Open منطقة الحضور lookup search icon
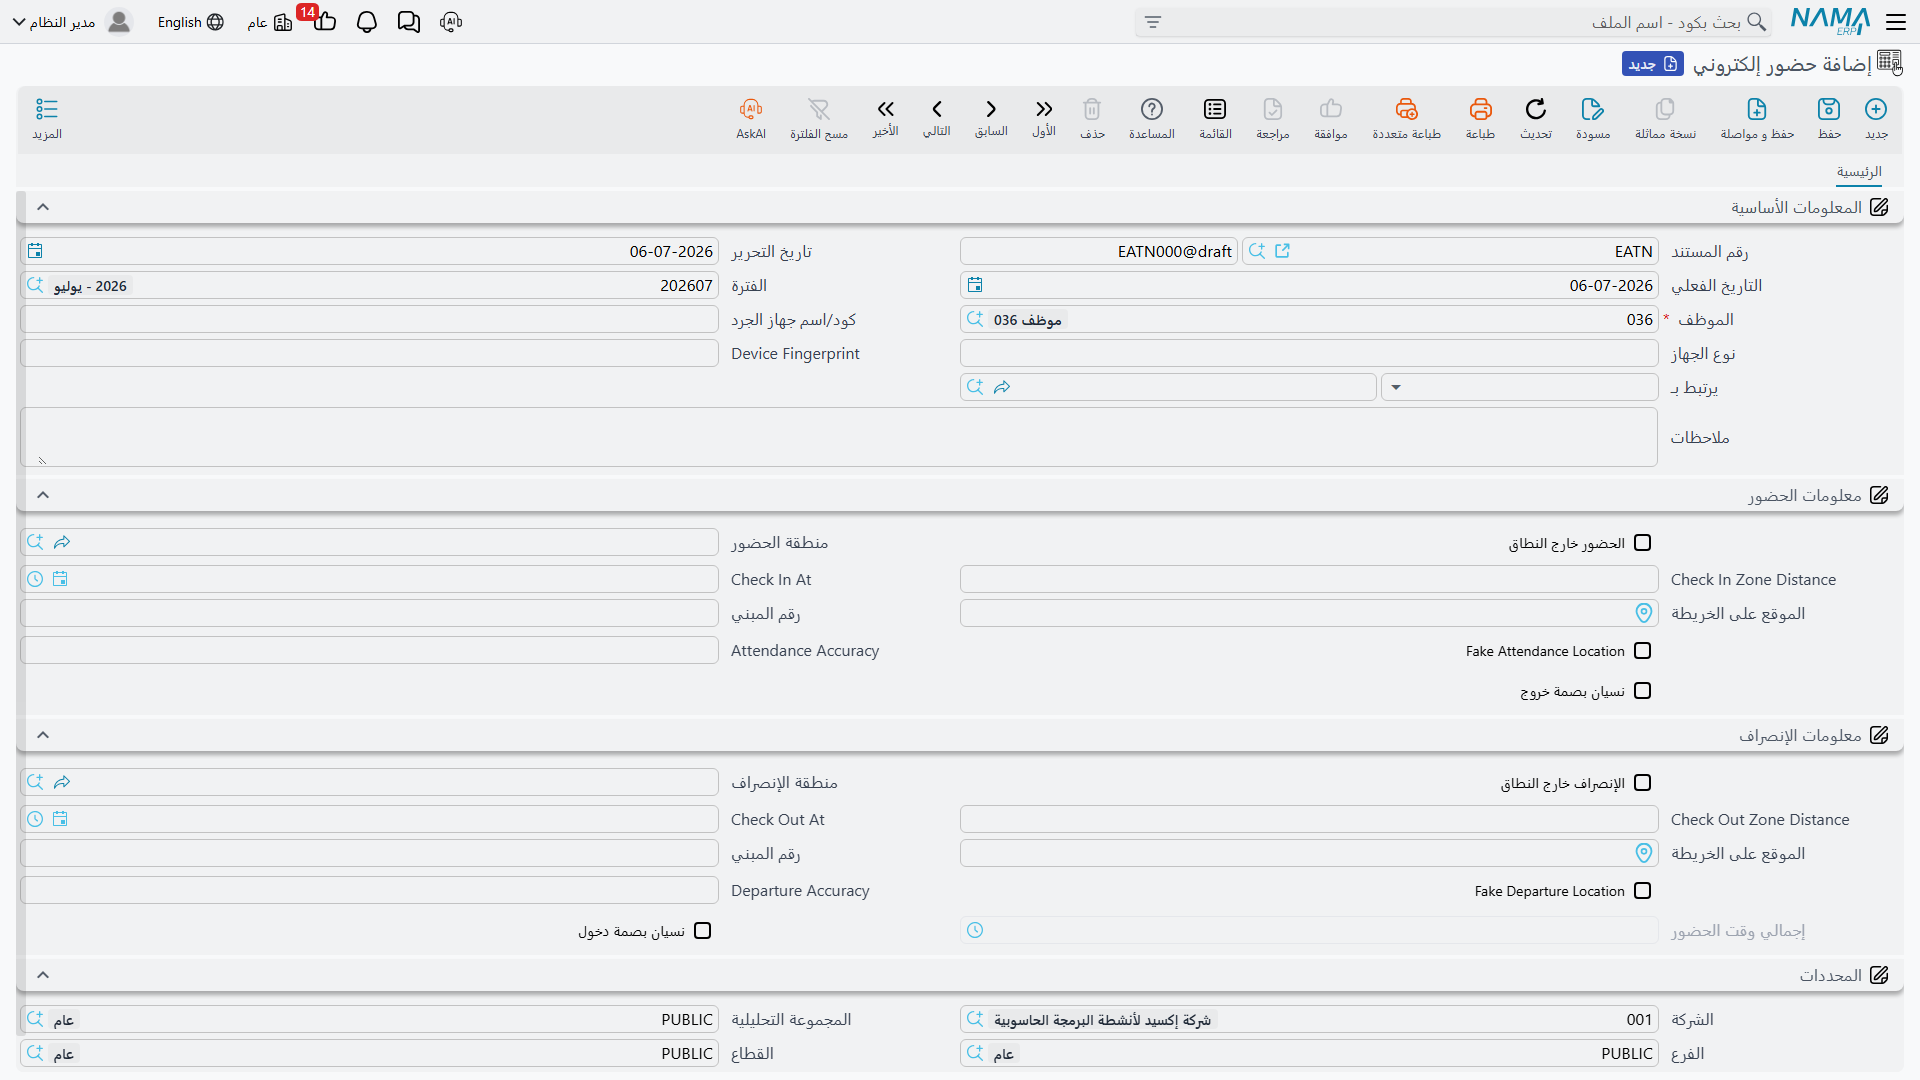 35,541
